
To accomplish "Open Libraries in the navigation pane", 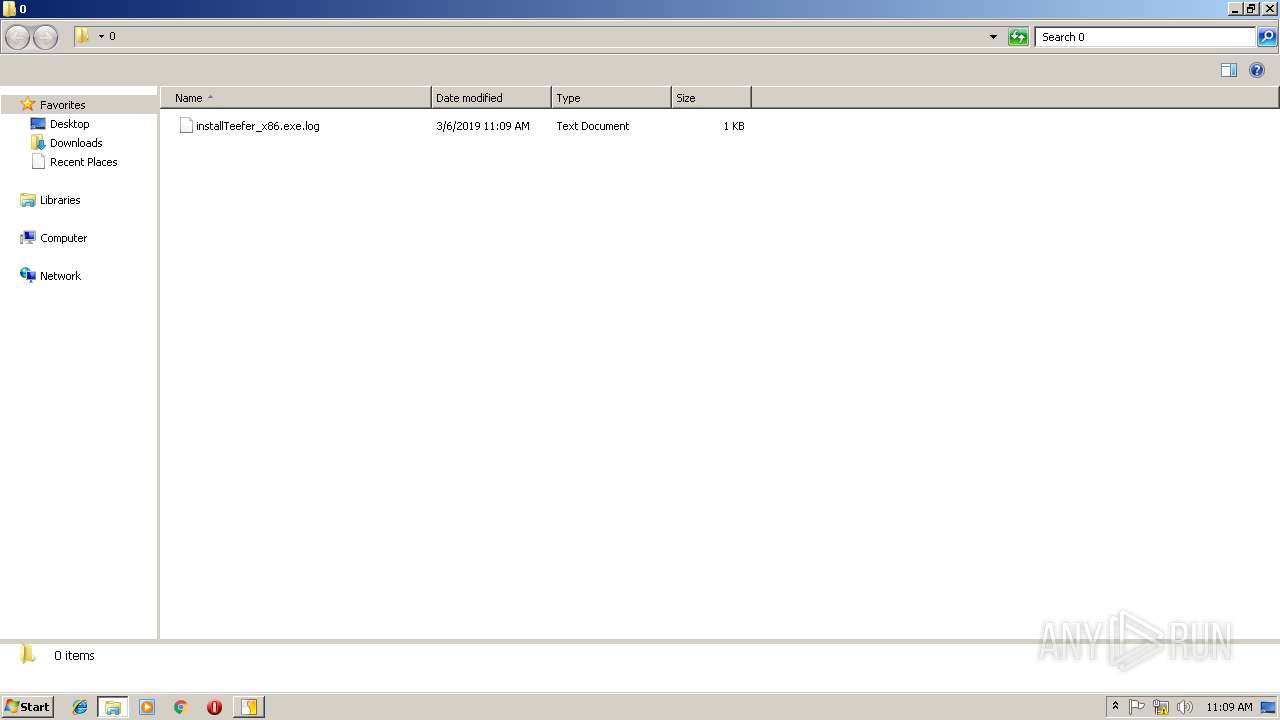I will (60, 200).
